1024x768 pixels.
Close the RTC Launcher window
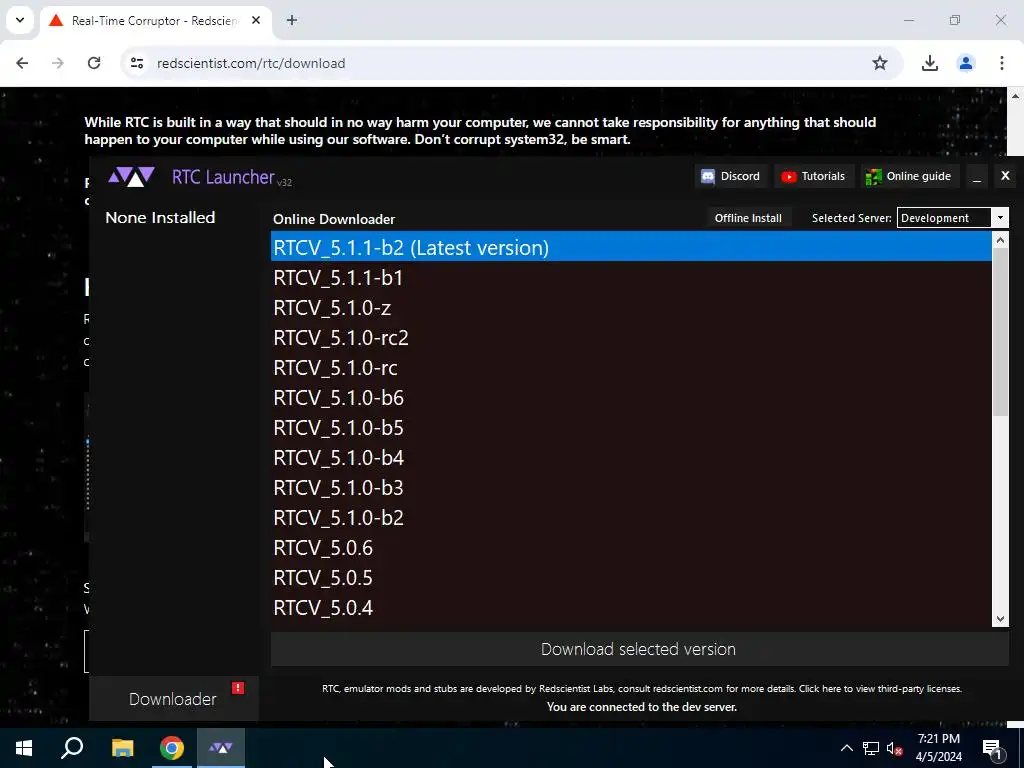pos(1005,176)
